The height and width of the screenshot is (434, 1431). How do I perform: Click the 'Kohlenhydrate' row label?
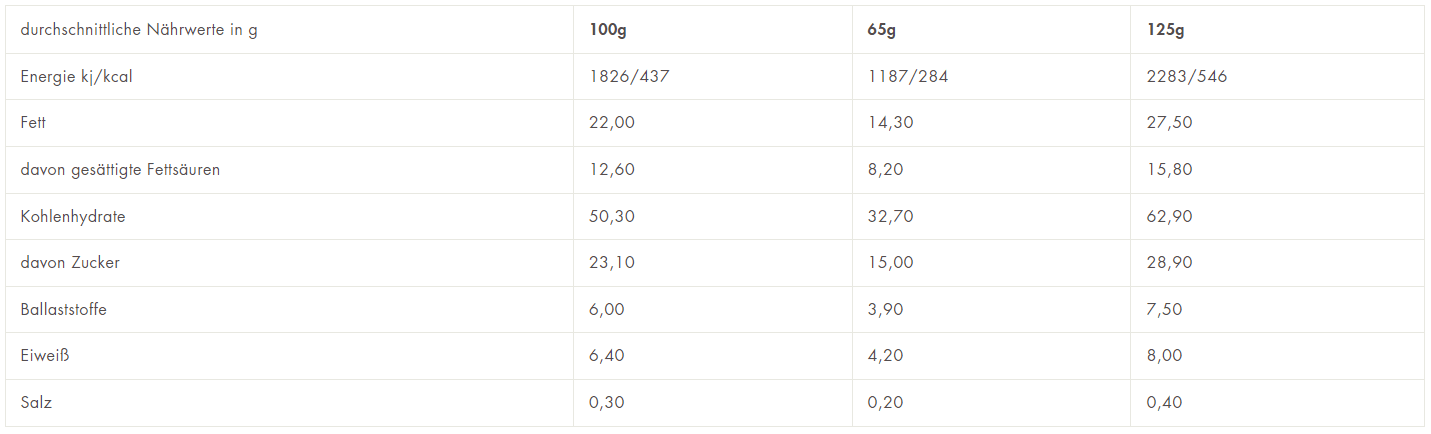(73, 216)
